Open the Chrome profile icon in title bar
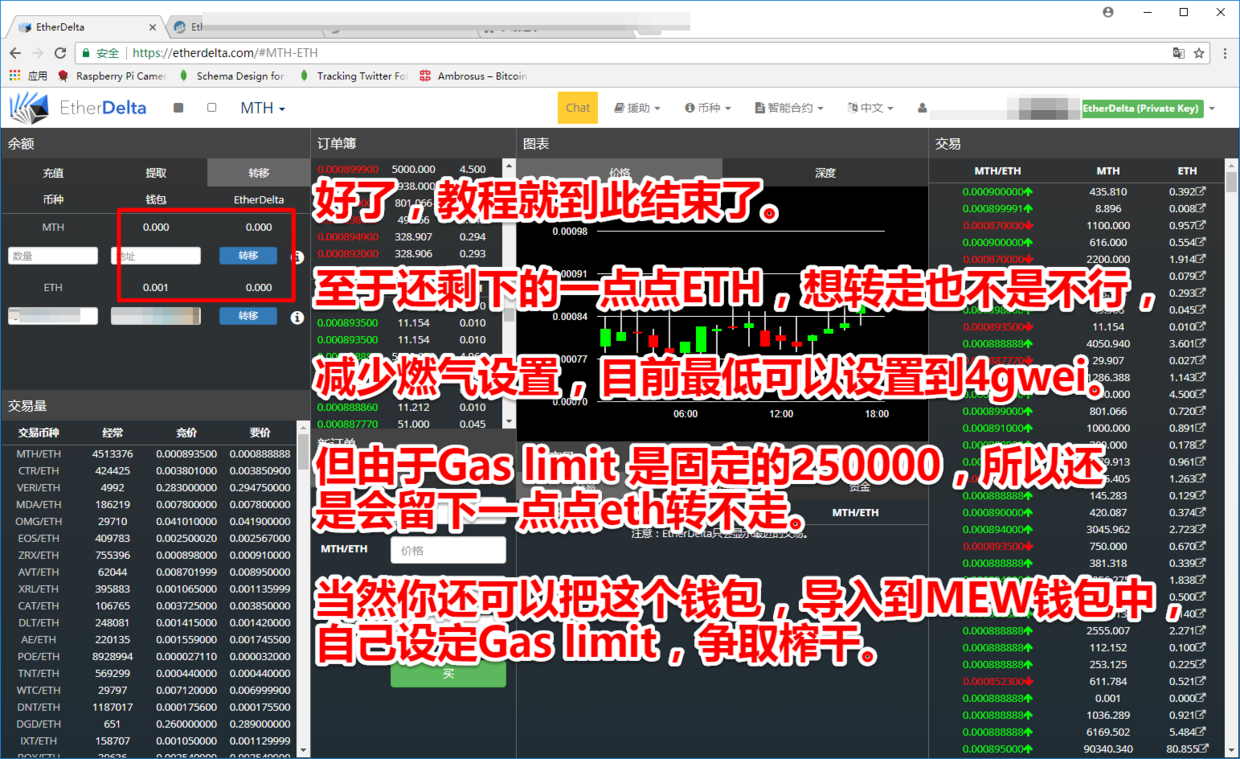1240x759 pixels. [1108, 12]
